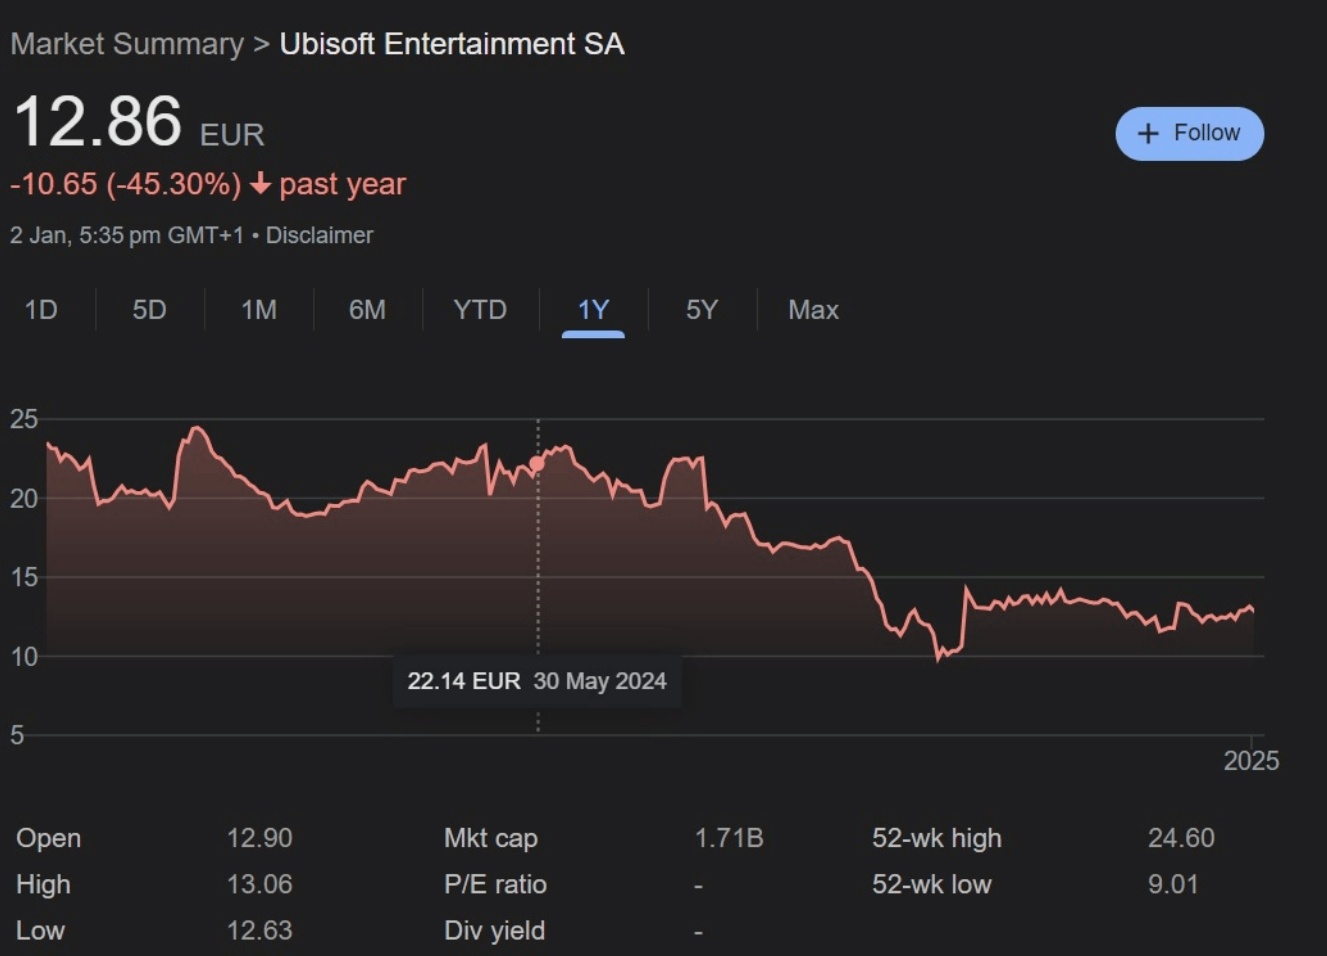
Task: Click the 52-wk high value 24.60
Action: click(x=1181, y=838)
